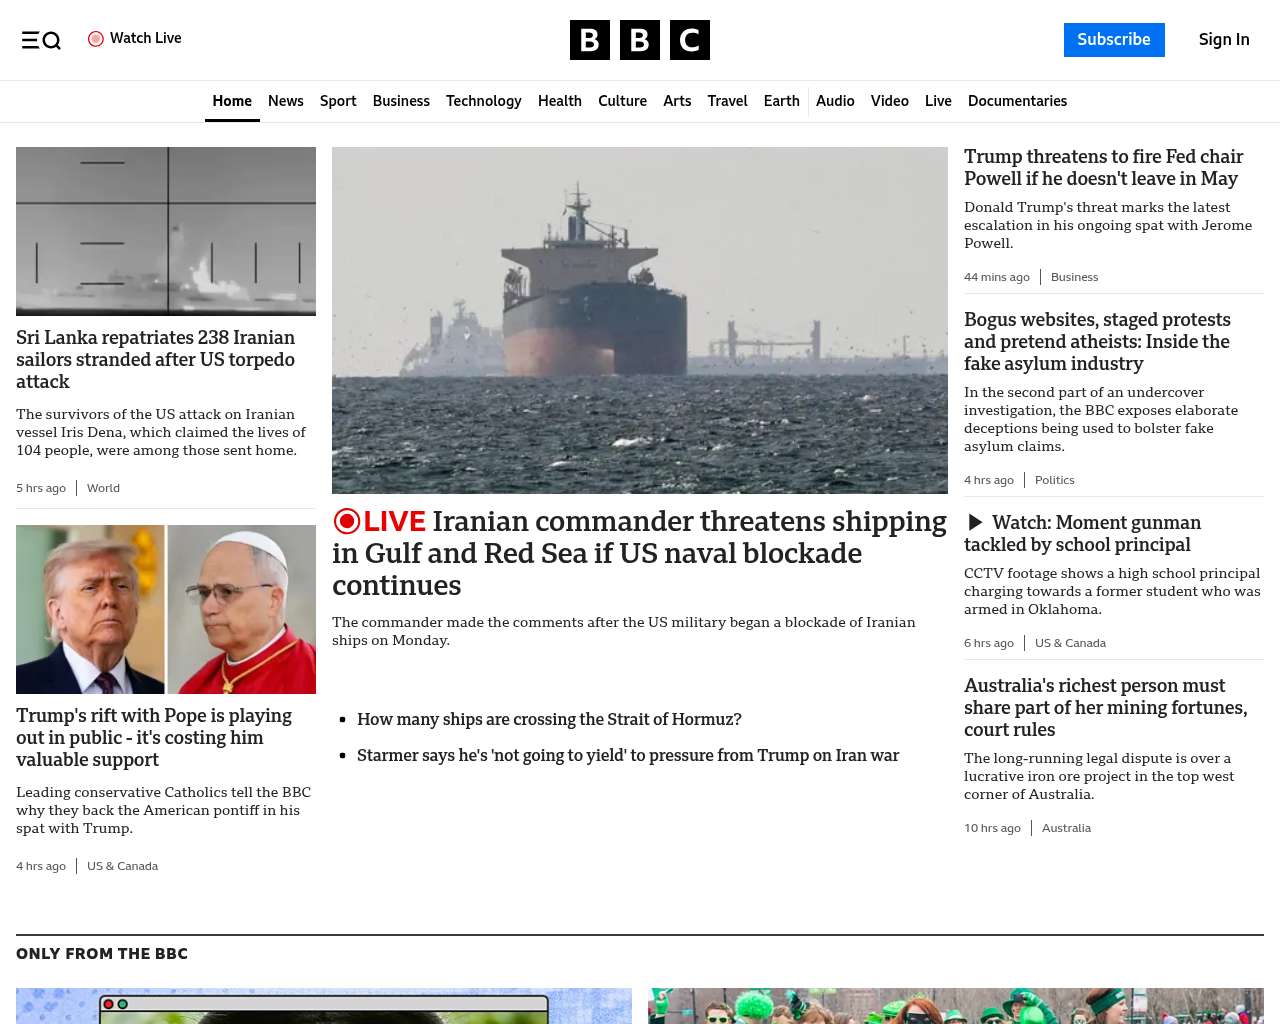Click the Trump and Pope photo thumbnail
The image size is (1280, 1024).
click(x=166, y=609)
